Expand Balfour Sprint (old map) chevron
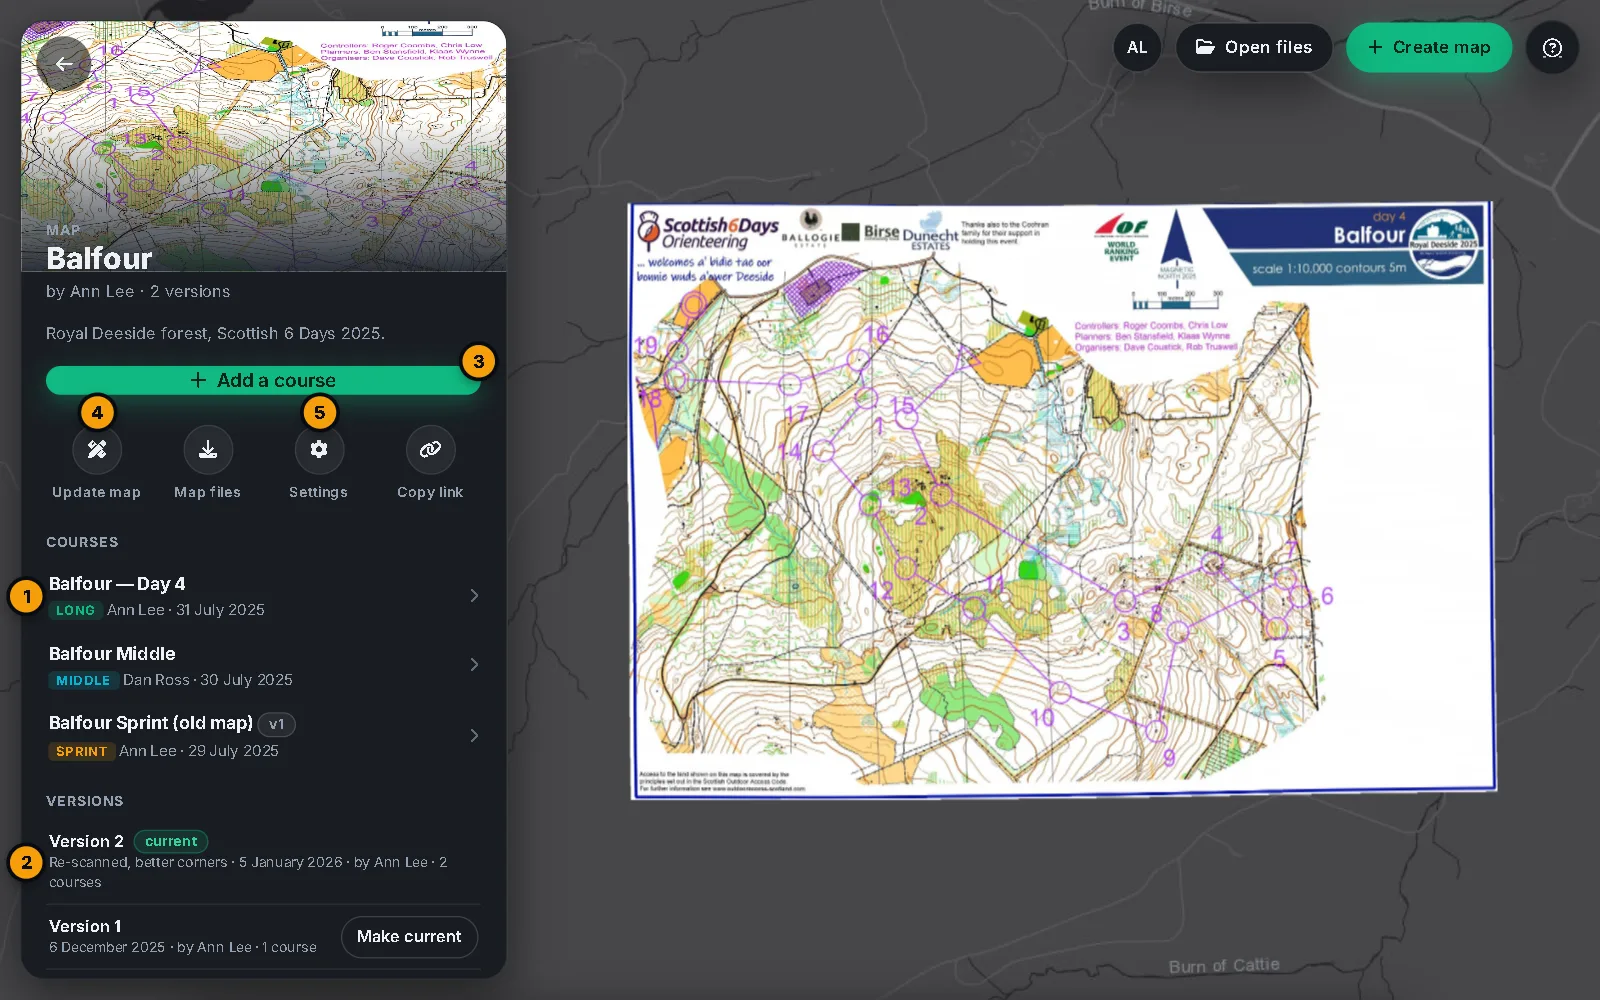1600x1000 pixels. (474, 735)
